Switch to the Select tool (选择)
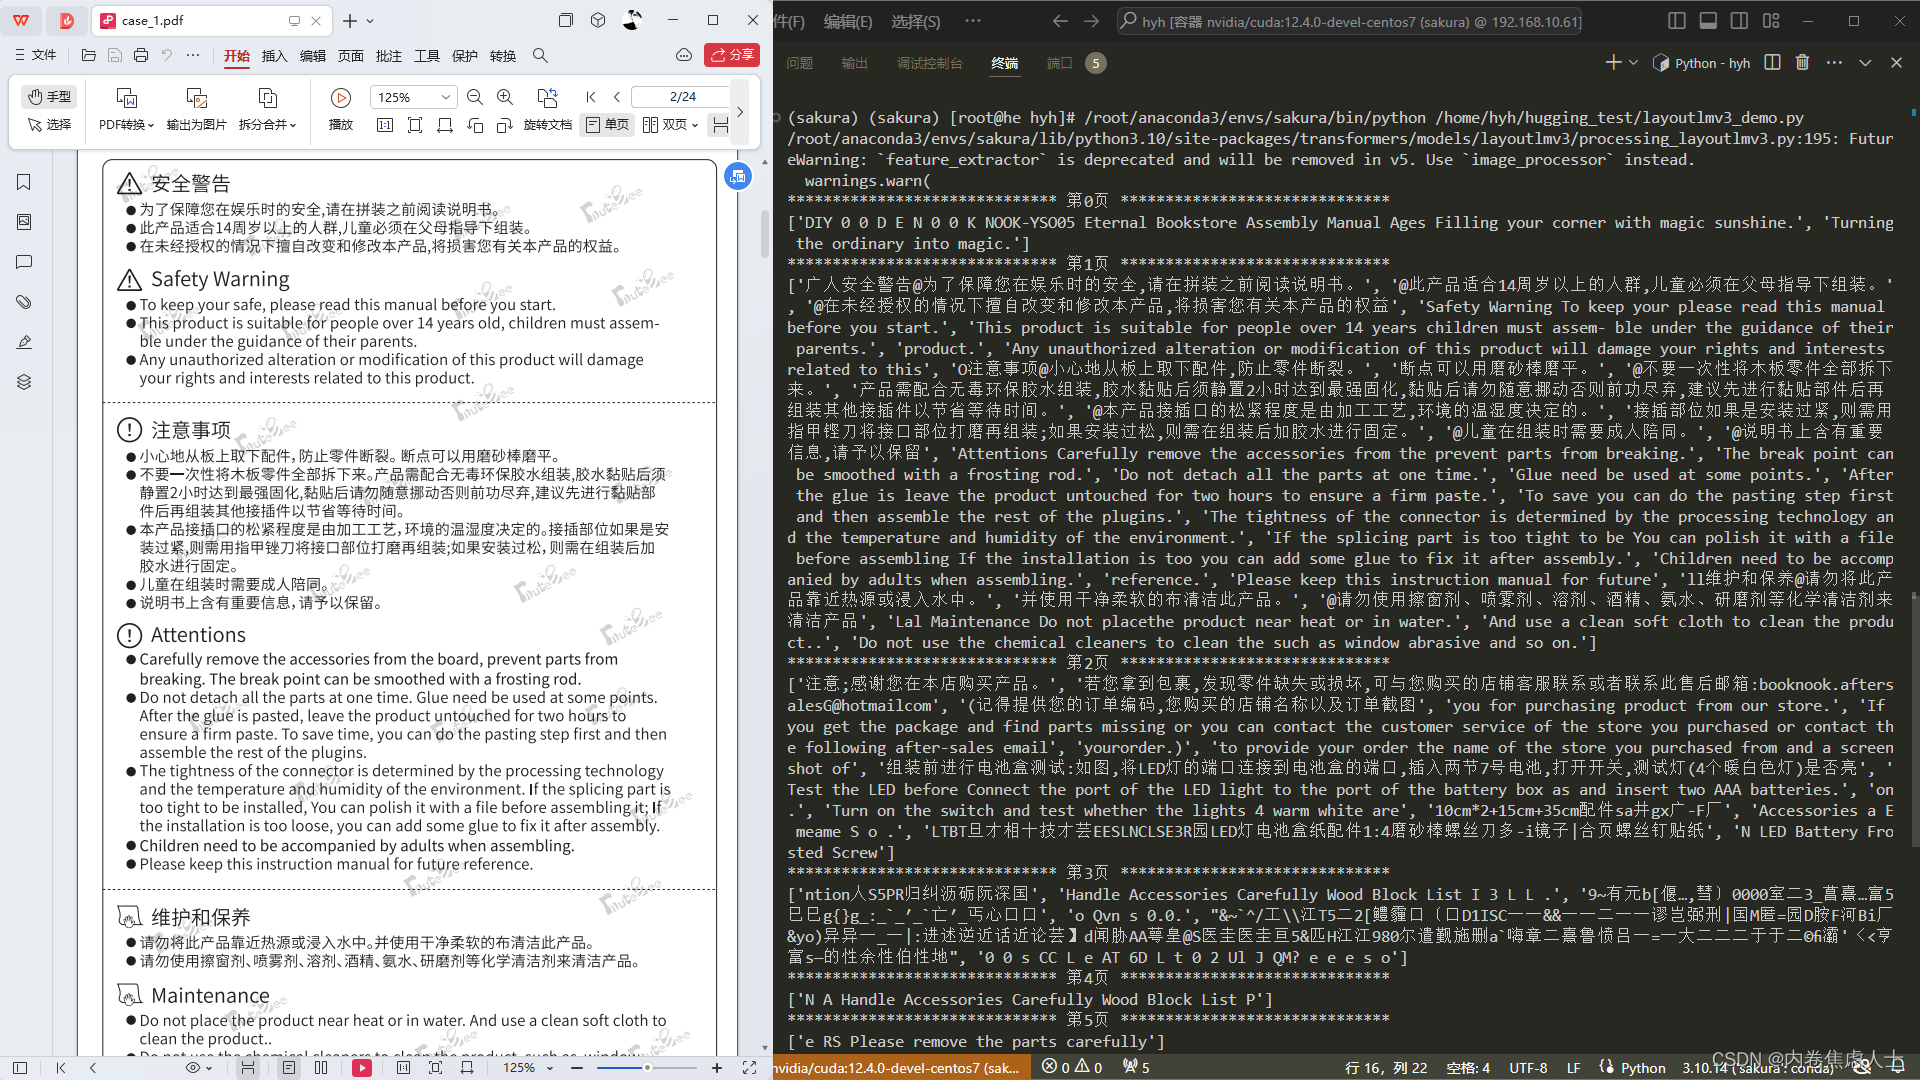Screen dimensions: 1920x1080 (49, 125)
